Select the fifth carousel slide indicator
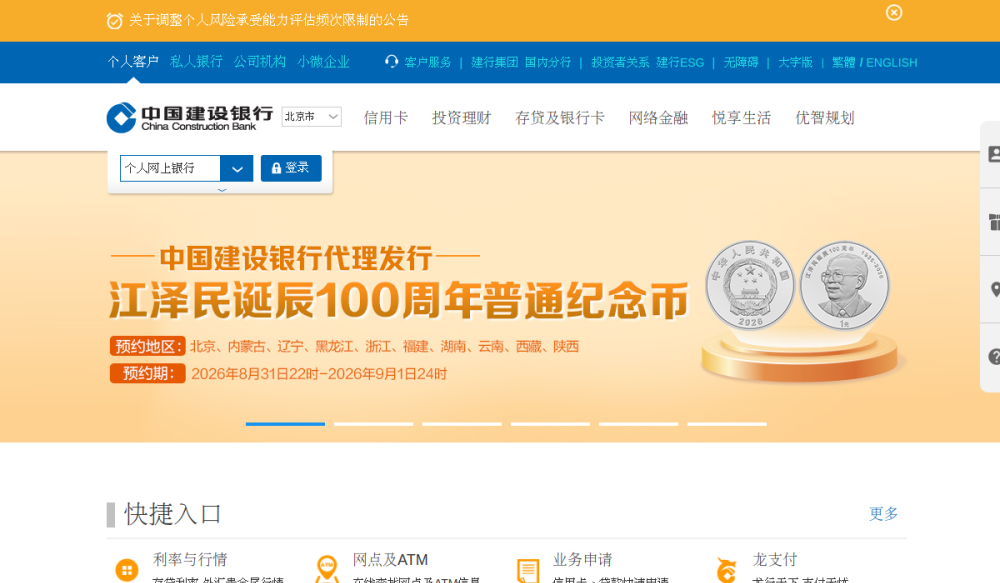 (638, 424)
